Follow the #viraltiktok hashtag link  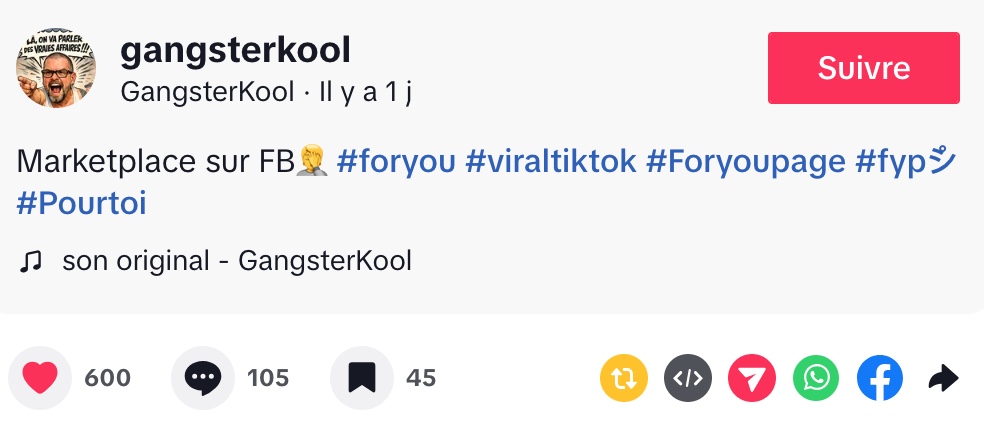pyautogui.click(x=551, y=161)
